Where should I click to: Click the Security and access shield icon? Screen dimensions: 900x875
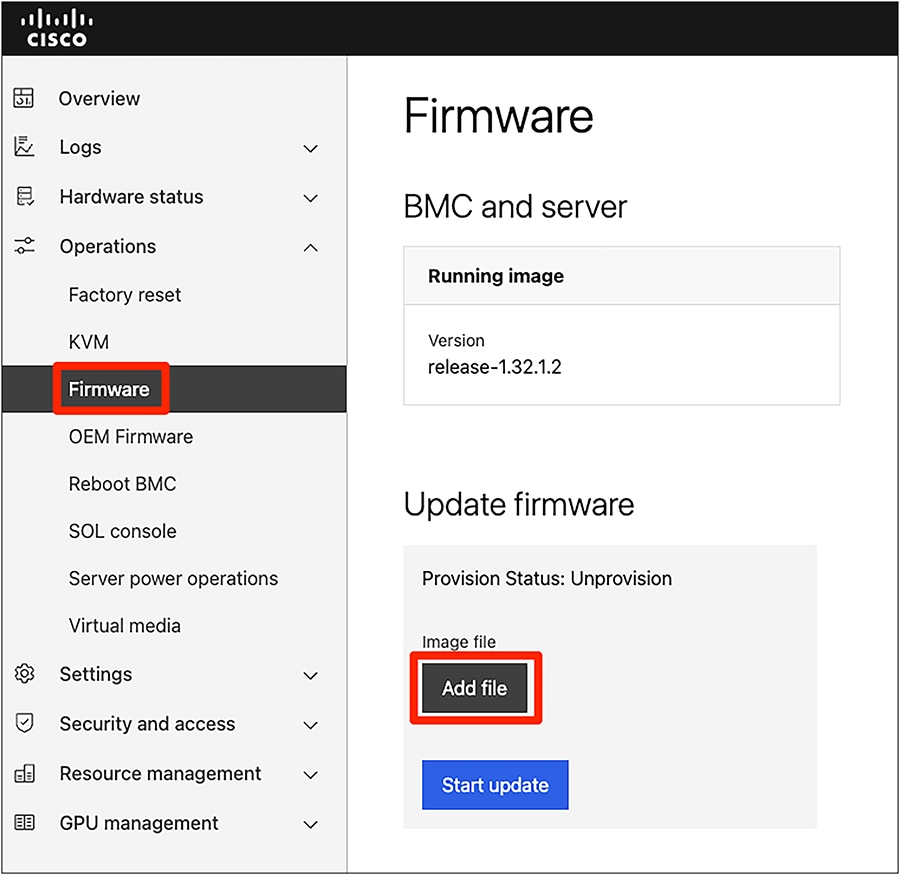pyautogui.click(x=24, y=724)
